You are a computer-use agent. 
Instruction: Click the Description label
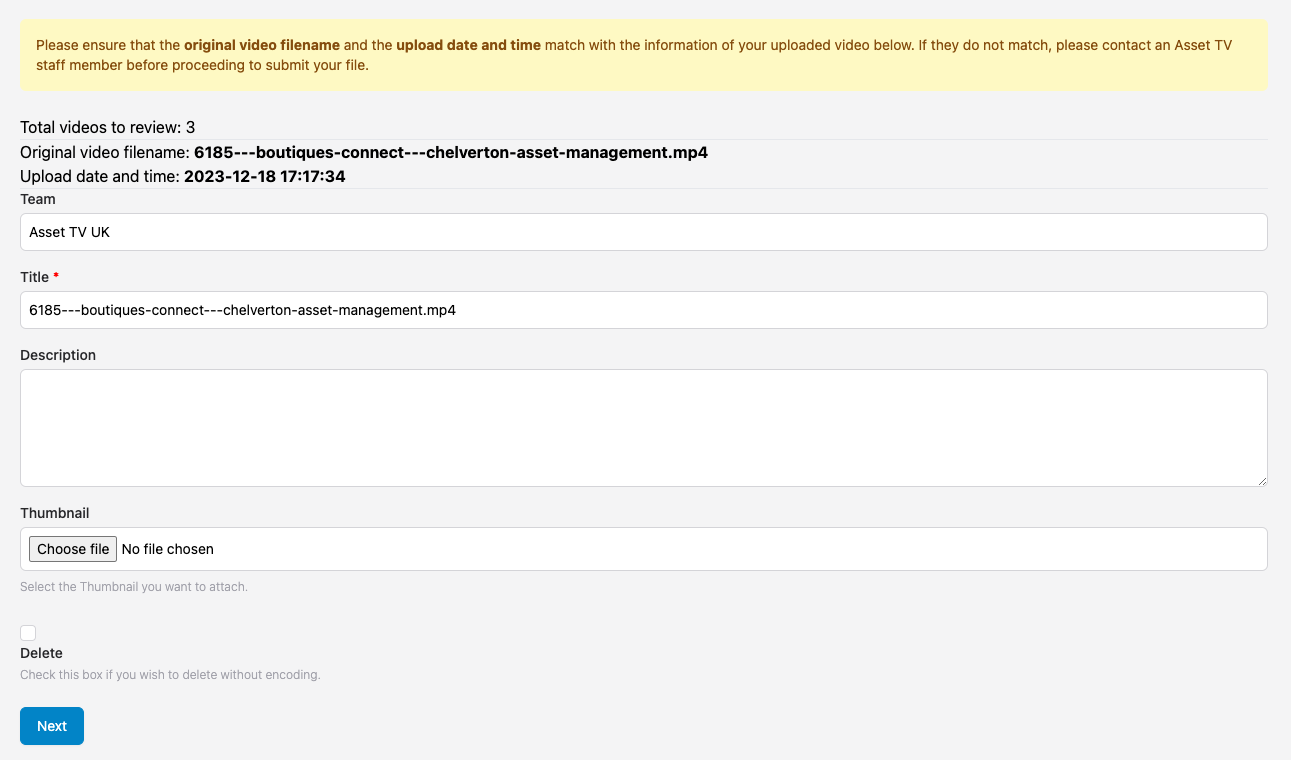pos(58,355)
